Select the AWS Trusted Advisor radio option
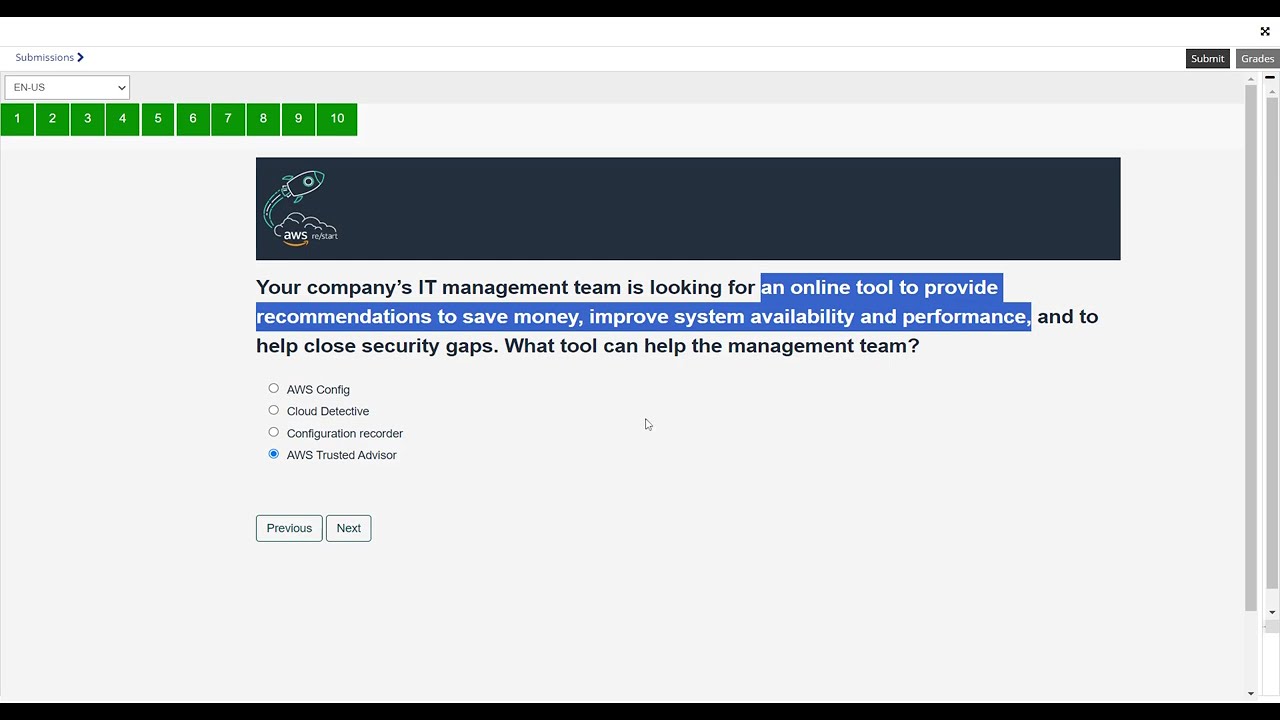This screenshot has width=1280, height=720. (273, 454)
